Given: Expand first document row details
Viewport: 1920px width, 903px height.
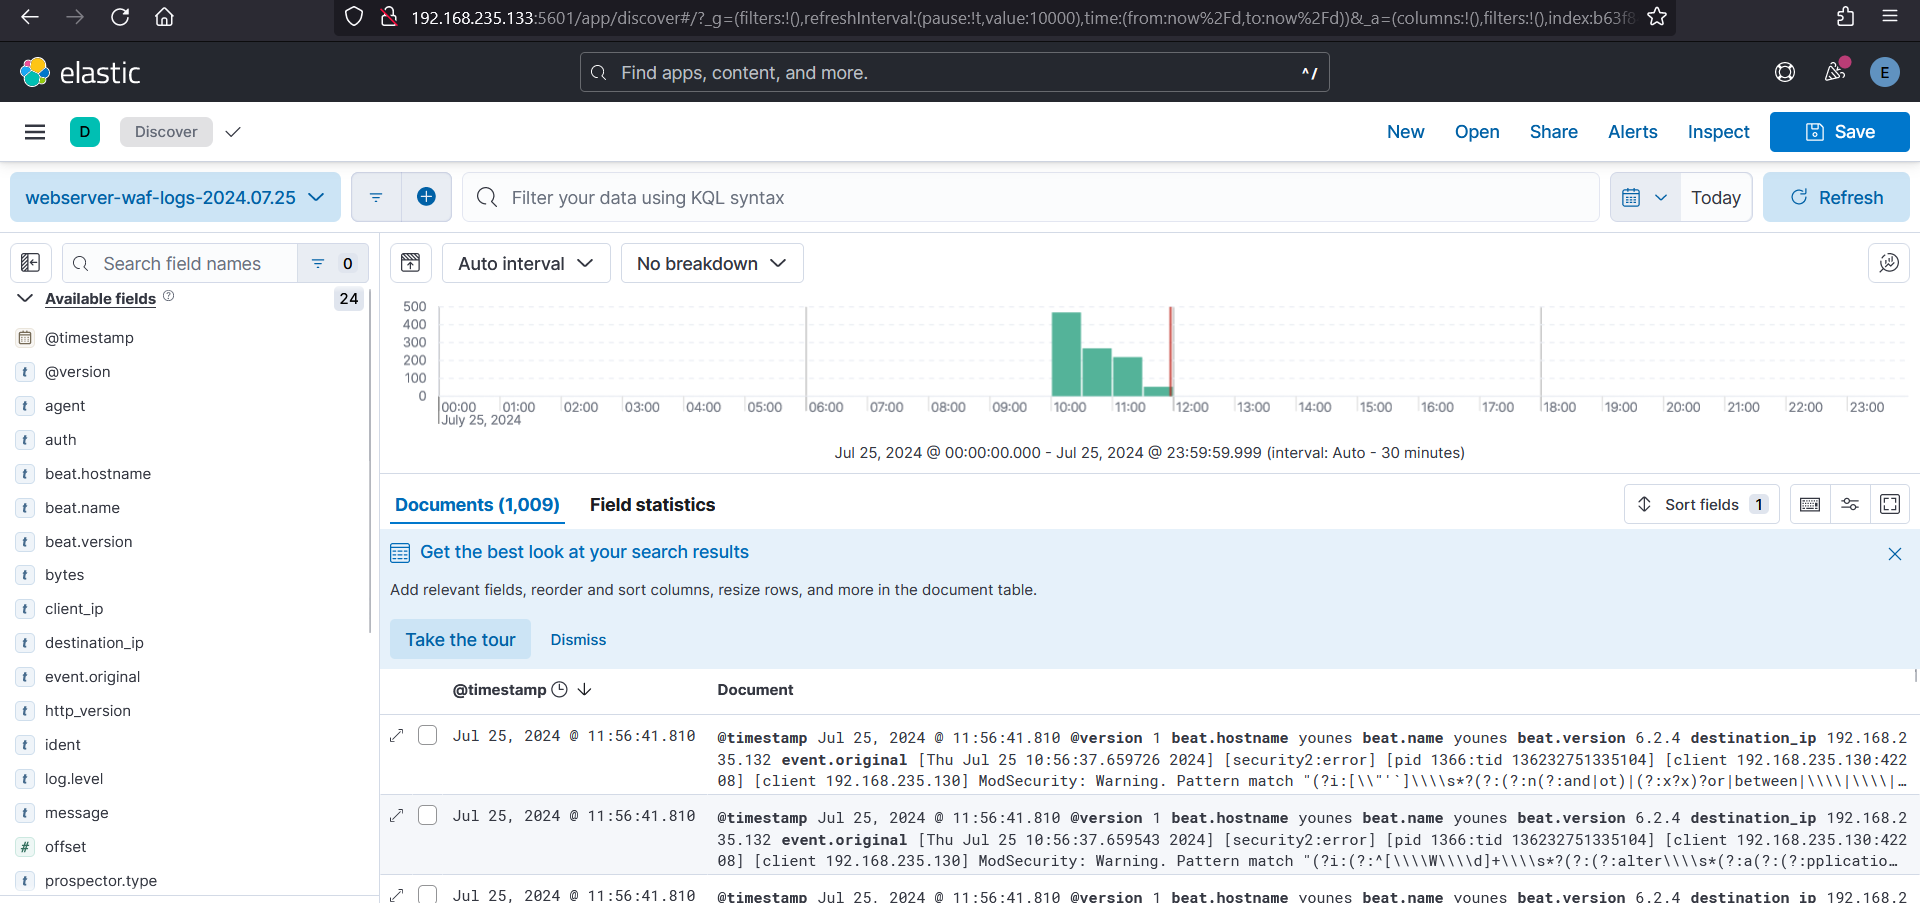Looking at the screenshot, I should [397, 735].
